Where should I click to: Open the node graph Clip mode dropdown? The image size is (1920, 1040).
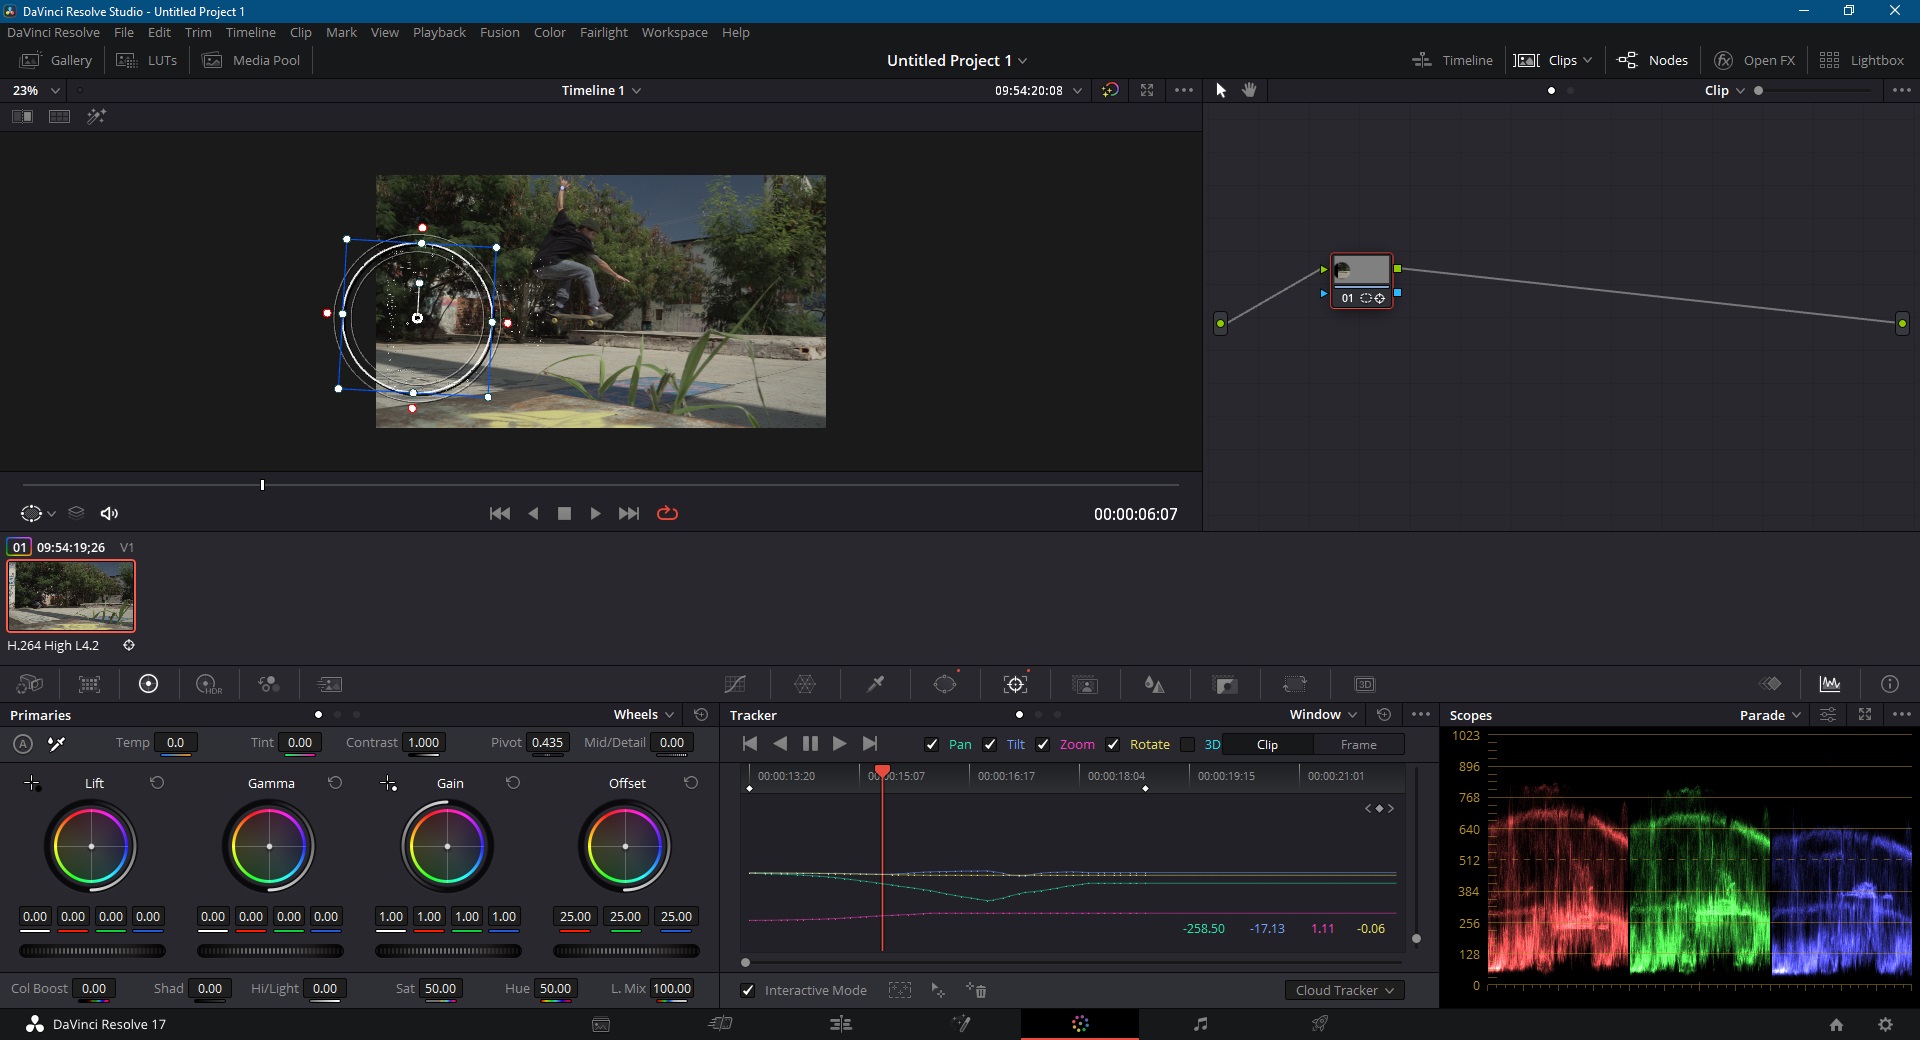click(x=1725, y=90)
